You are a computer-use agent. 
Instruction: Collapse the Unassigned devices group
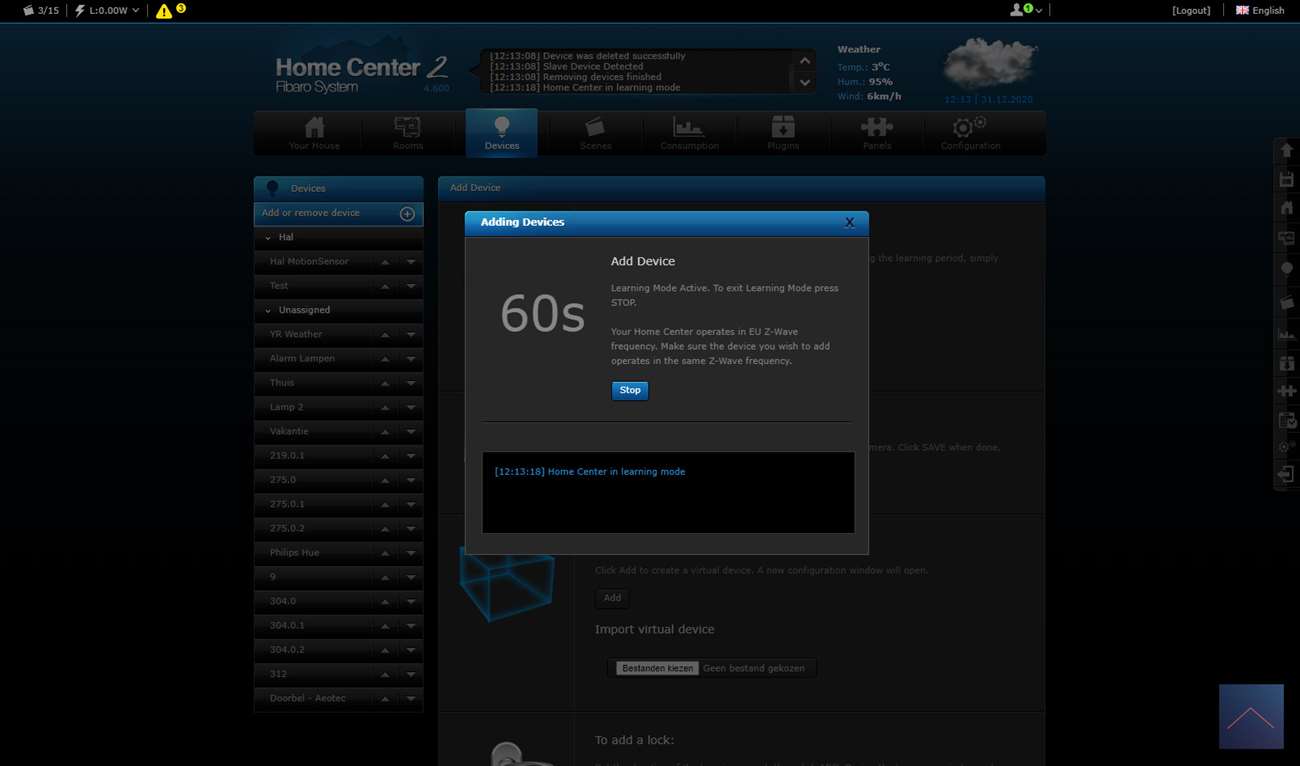click(x=268, y=311)
